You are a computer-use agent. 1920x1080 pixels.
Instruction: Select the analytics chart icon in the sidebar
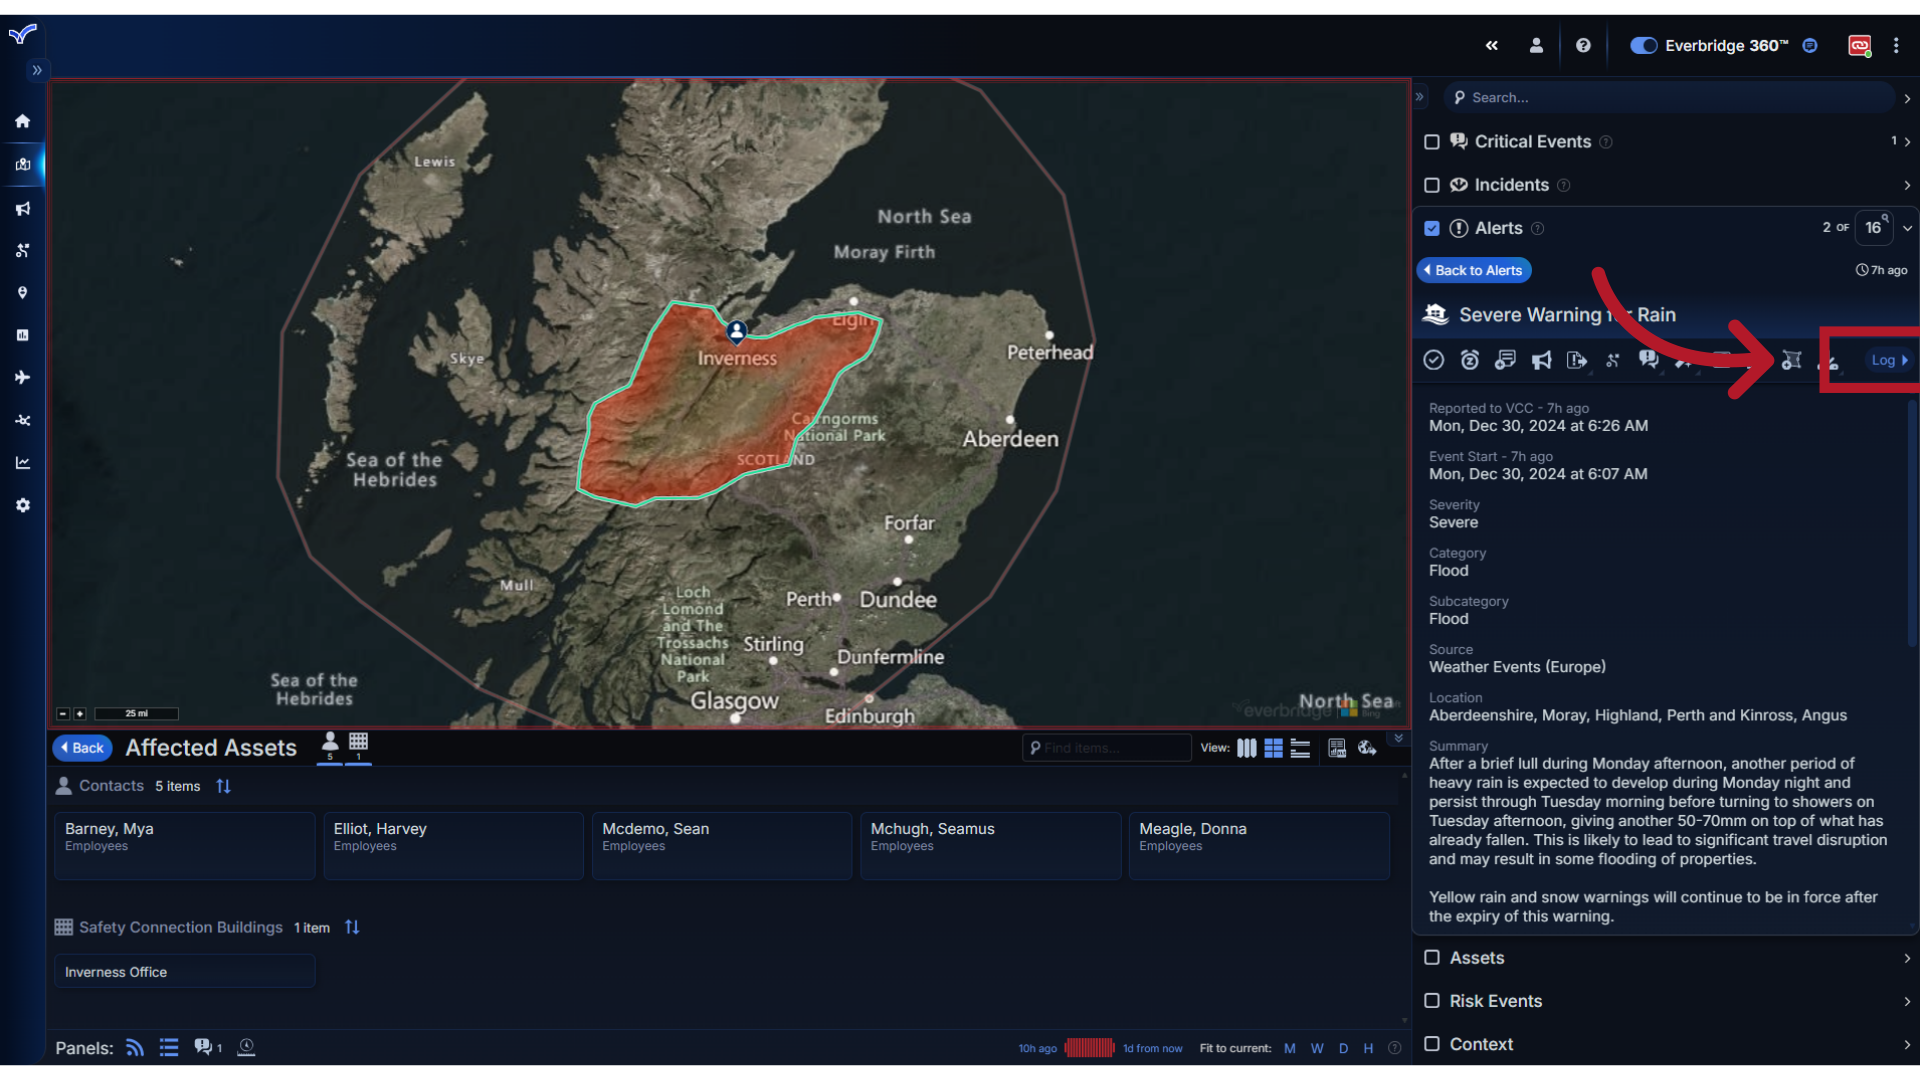22,462
